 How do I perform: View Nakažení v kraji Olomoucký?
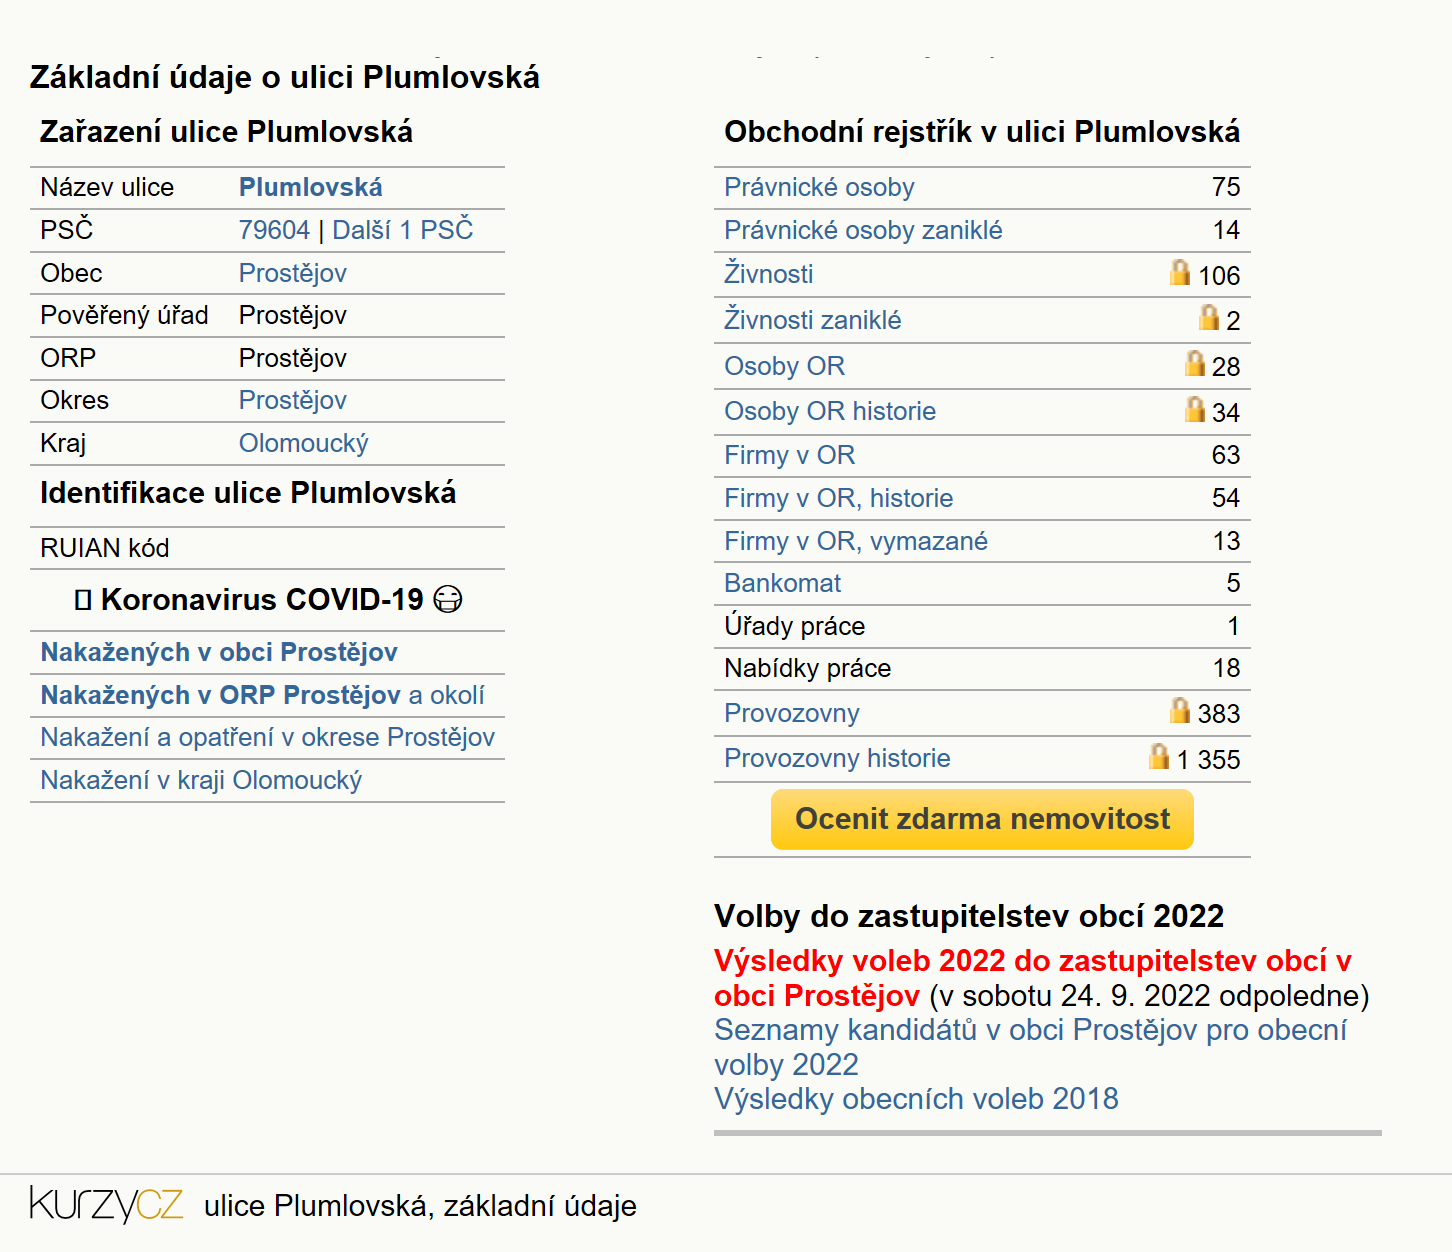pyautogui.click(x=201, y=780)
